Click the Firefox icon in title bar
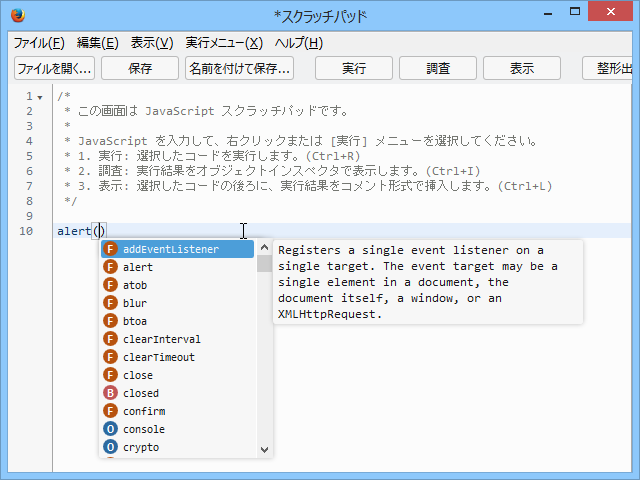 pyautogui.click(x=18, y=16)
